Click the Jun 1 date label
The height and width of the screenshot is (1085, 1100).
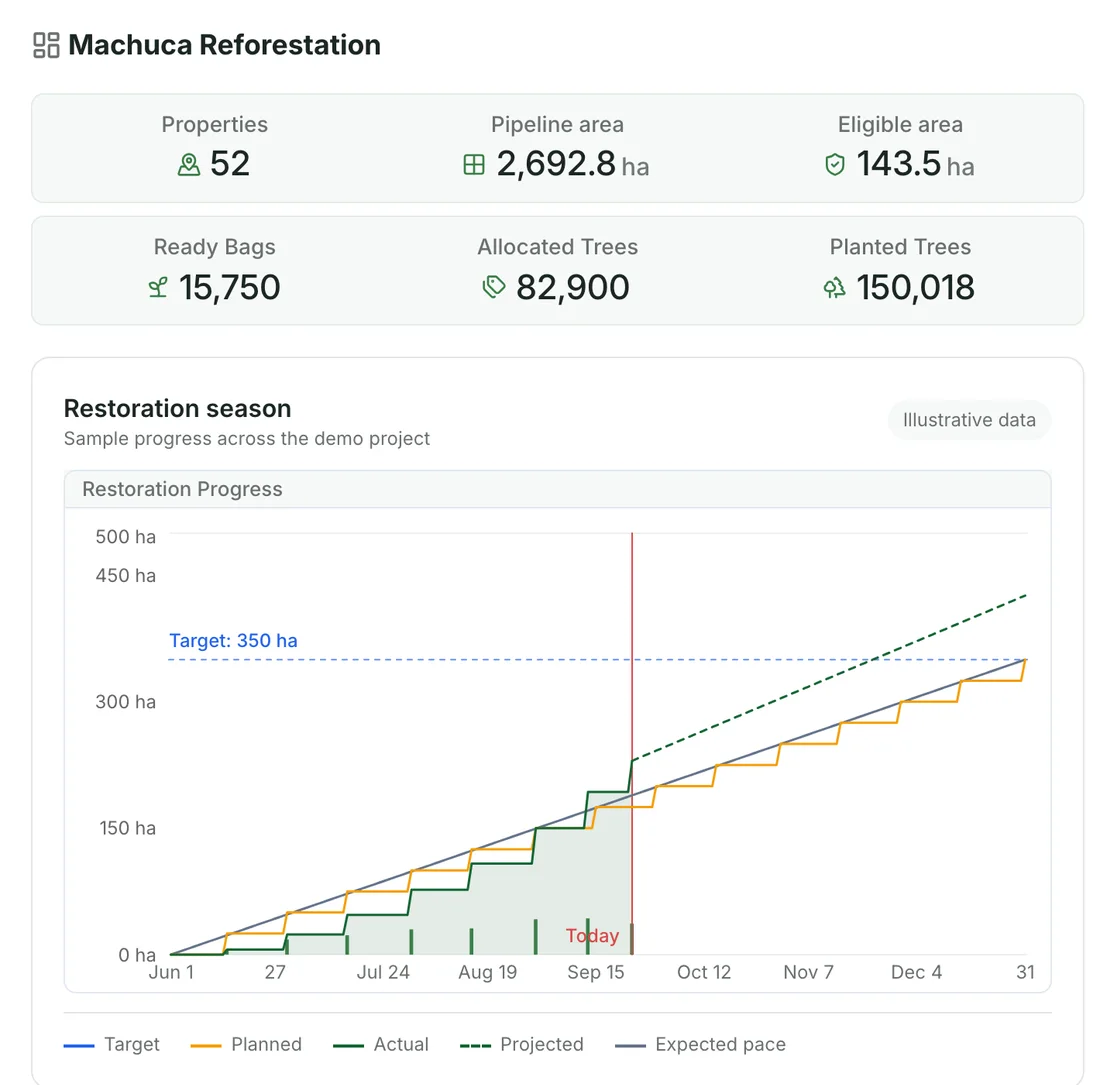pos(171,972)
